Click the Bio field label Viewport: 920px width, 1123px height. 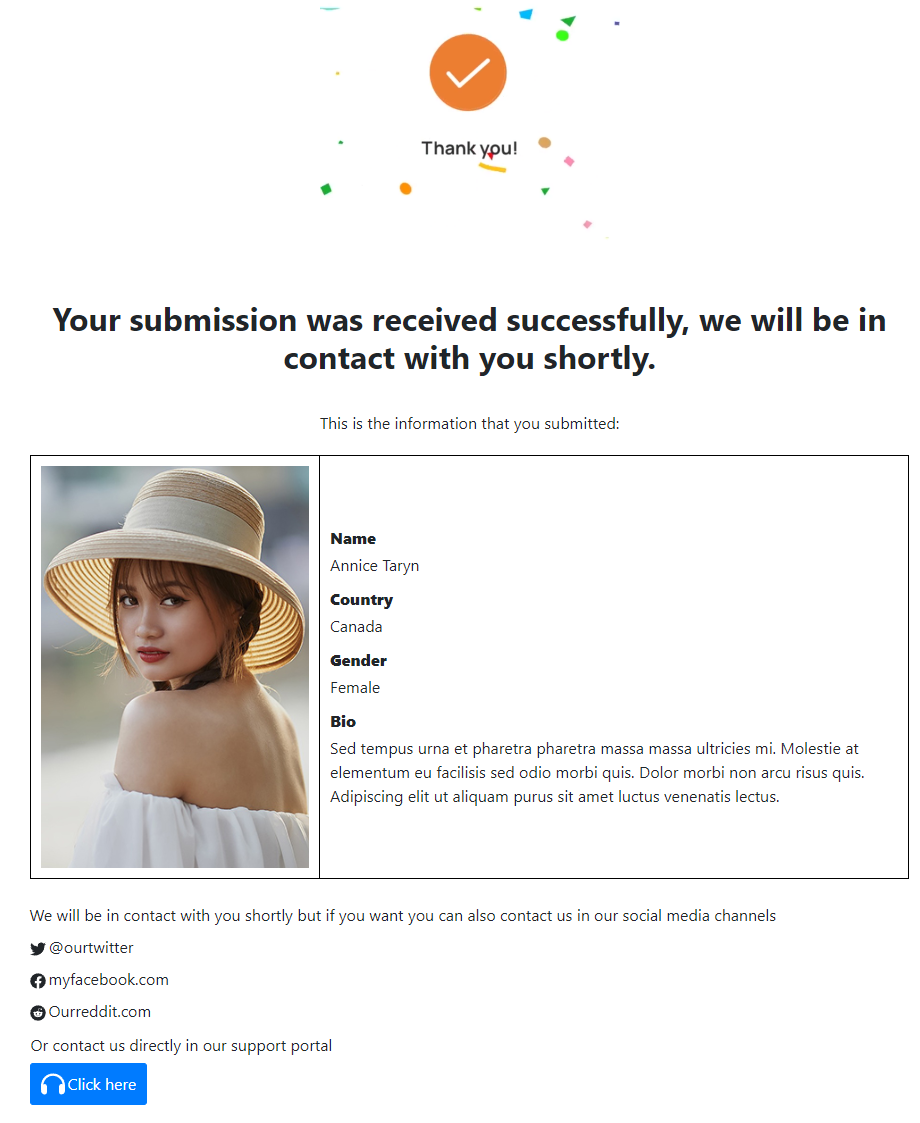click(343, 721)
